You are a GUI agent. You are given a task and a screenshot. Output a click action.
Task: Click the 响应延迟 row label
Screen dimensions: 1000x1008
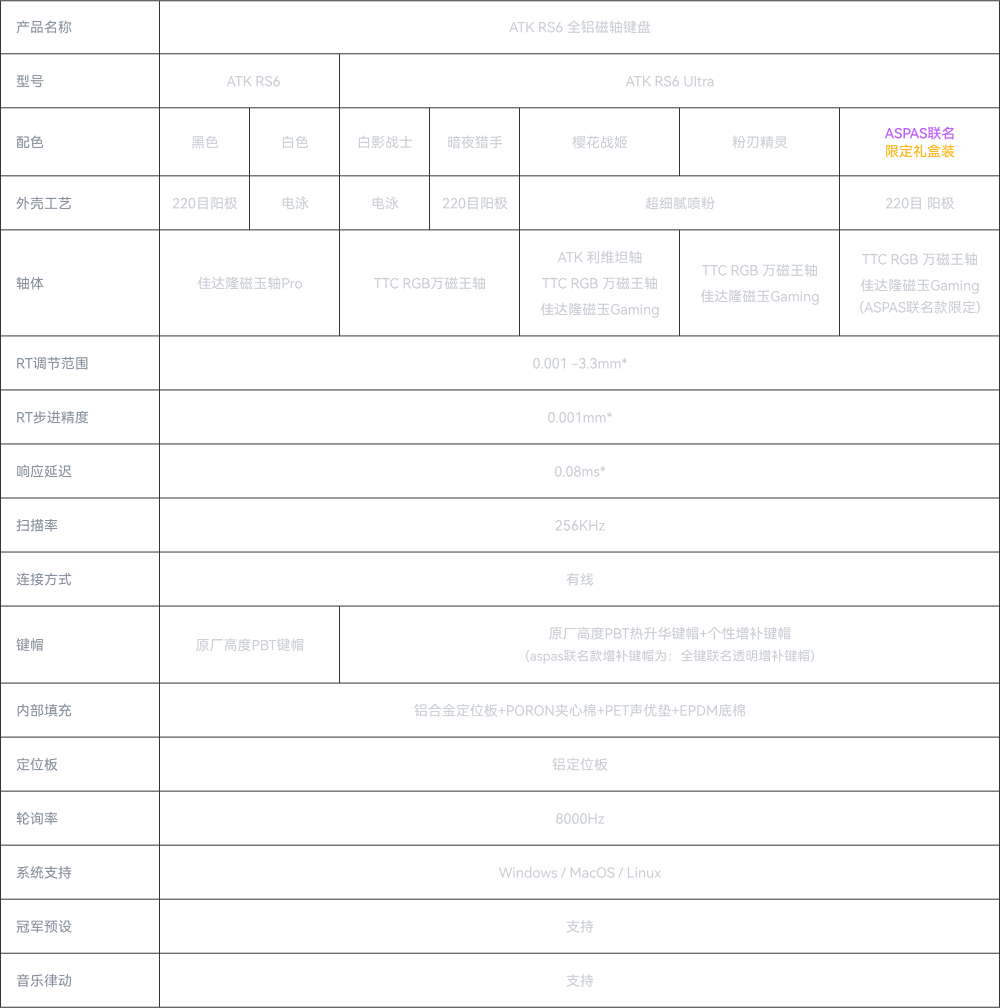[44, 471]
